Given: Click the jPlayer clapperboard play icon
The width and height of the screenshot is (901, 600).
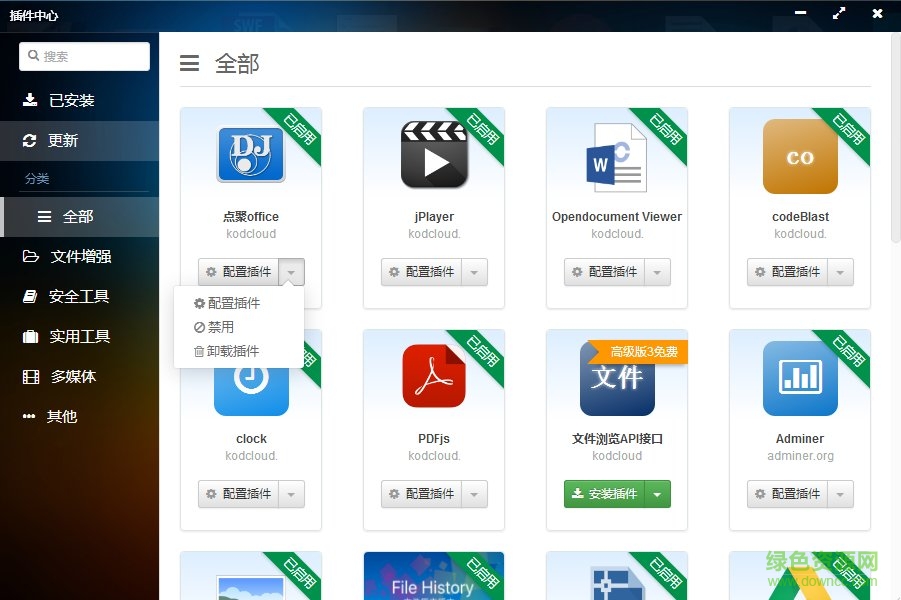Looking at the screenshot, I should tap(433, 153).
